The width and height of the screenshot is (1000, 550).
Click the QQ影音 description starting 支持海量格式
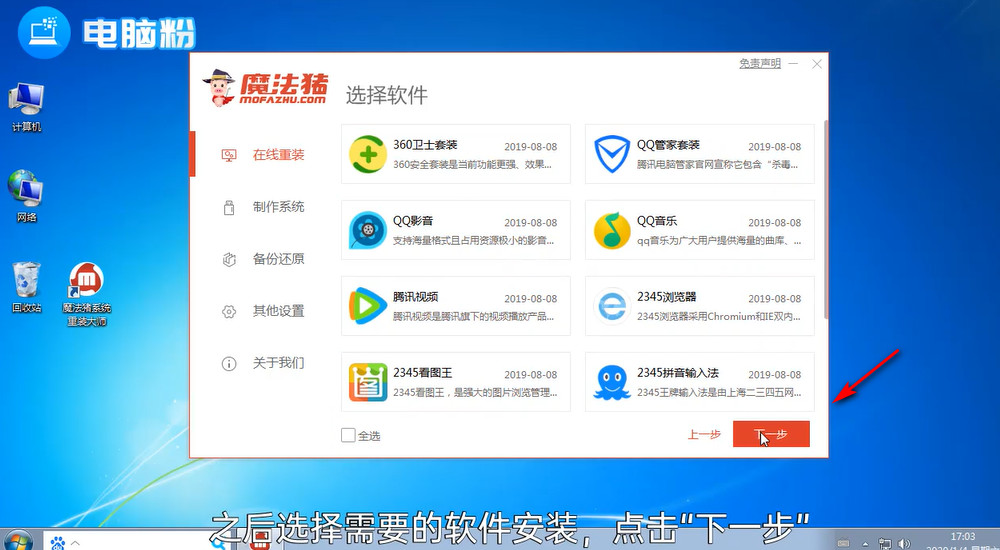coord(473,241)
